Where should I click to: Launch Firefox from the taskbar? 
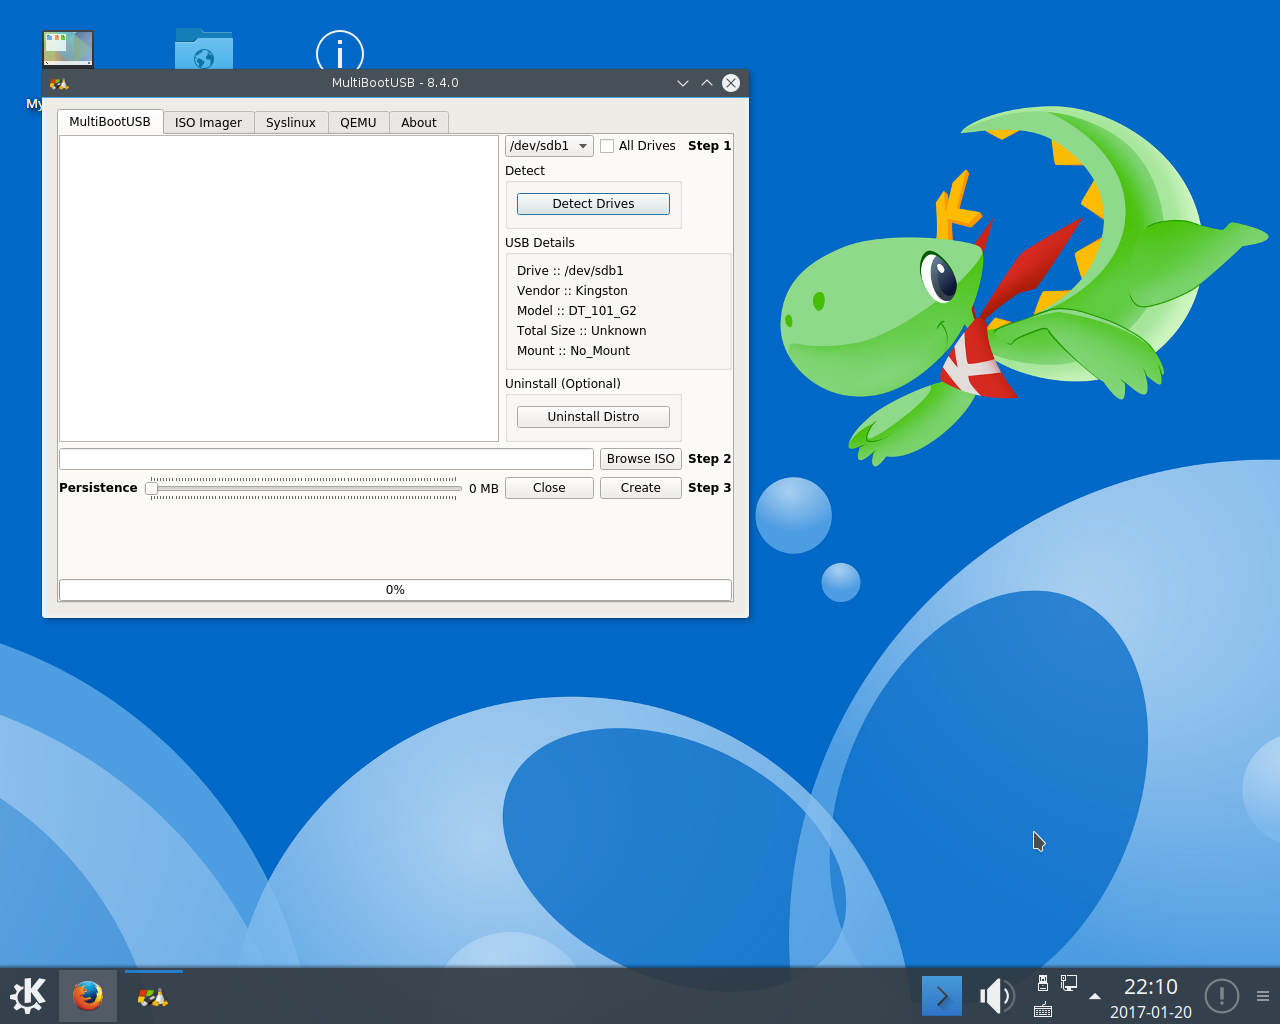point(88,996)
